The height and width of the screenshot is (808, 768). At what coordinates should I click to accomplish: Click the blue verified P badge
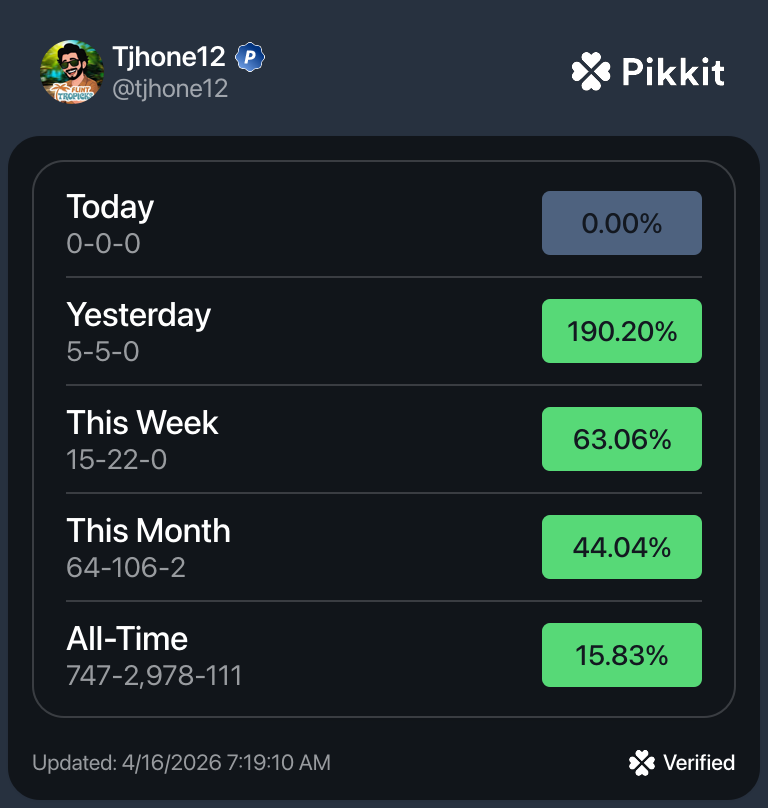point(249,58)
